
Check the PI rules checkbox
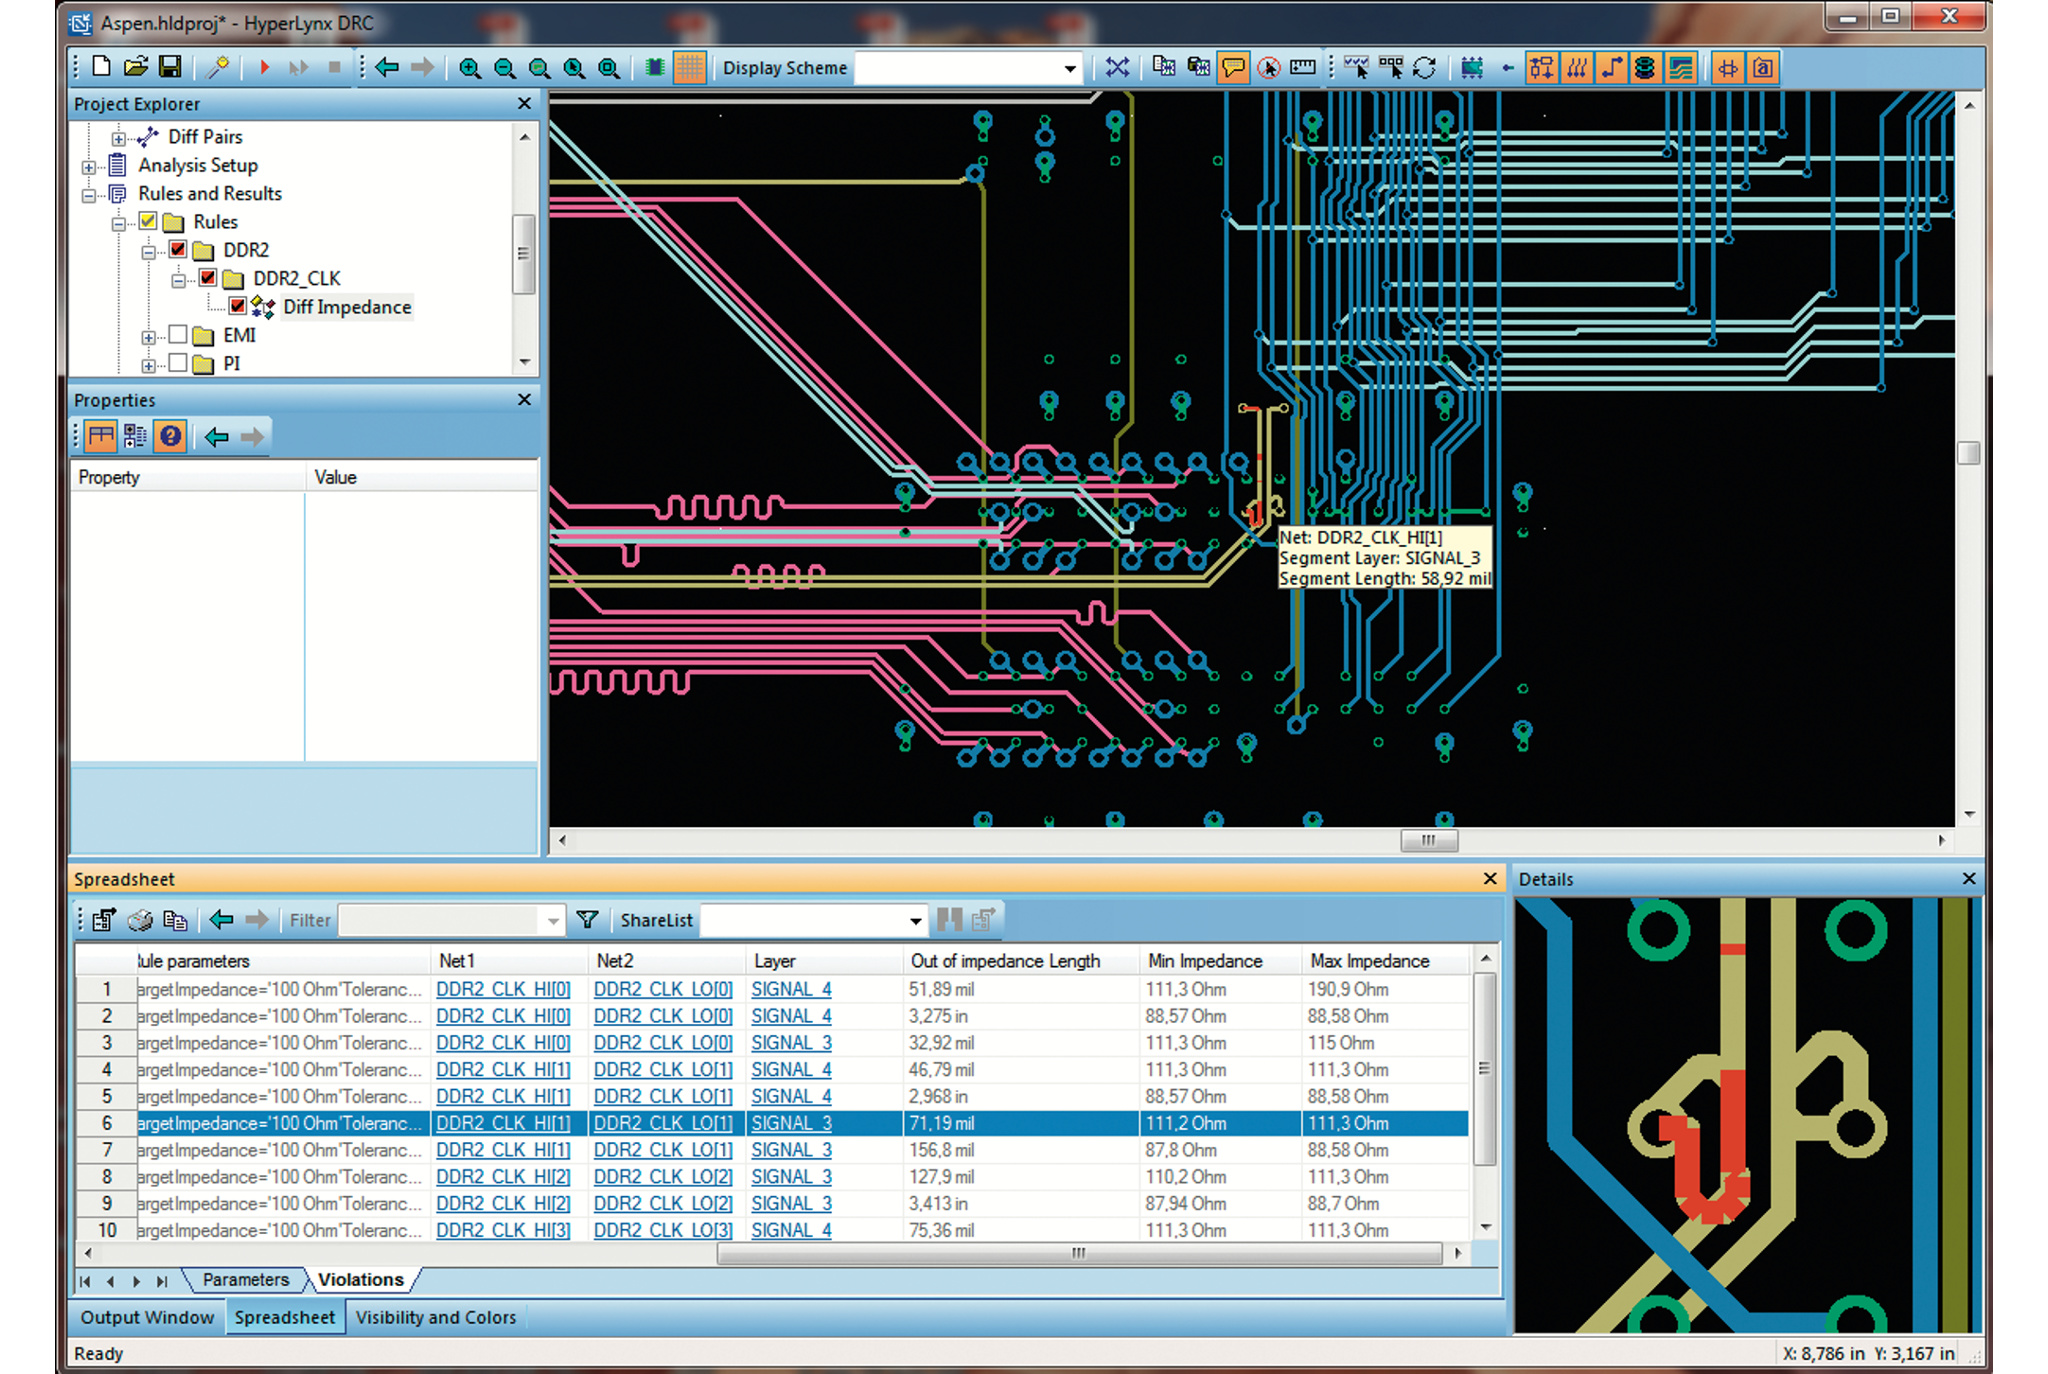coord(178,363)
